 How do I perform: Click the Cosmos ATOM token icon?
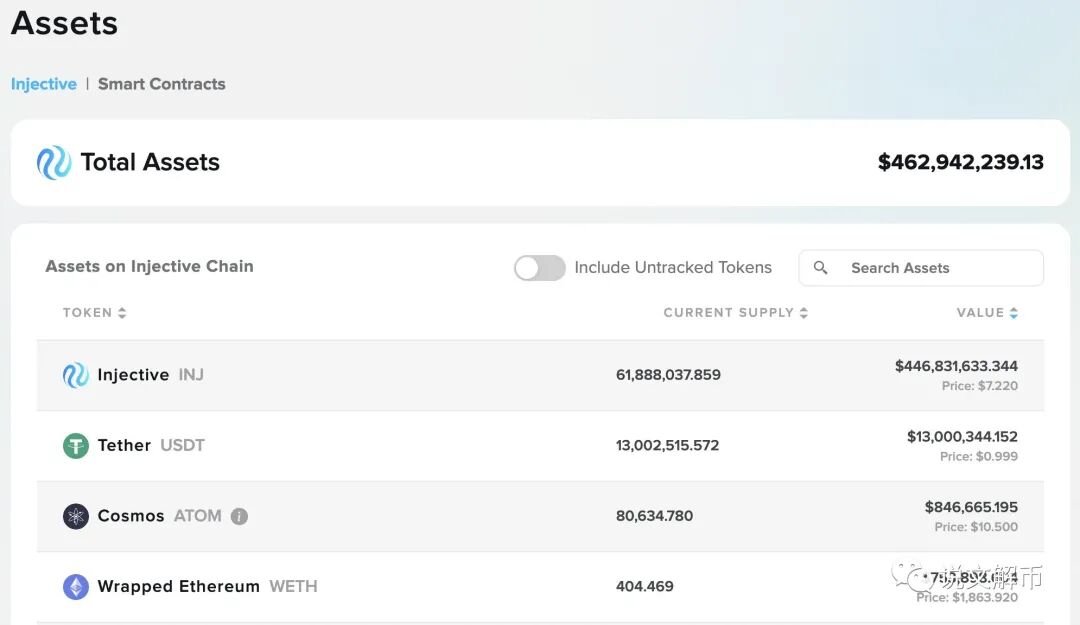[76, 516]
